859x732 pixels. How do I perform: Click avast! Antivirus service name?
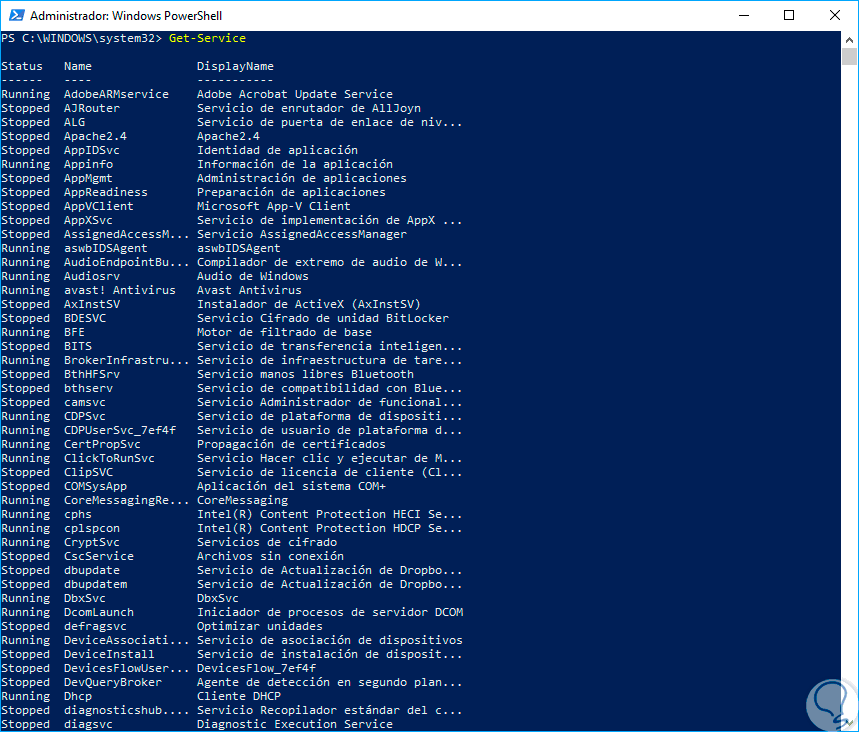pos(119,290)
